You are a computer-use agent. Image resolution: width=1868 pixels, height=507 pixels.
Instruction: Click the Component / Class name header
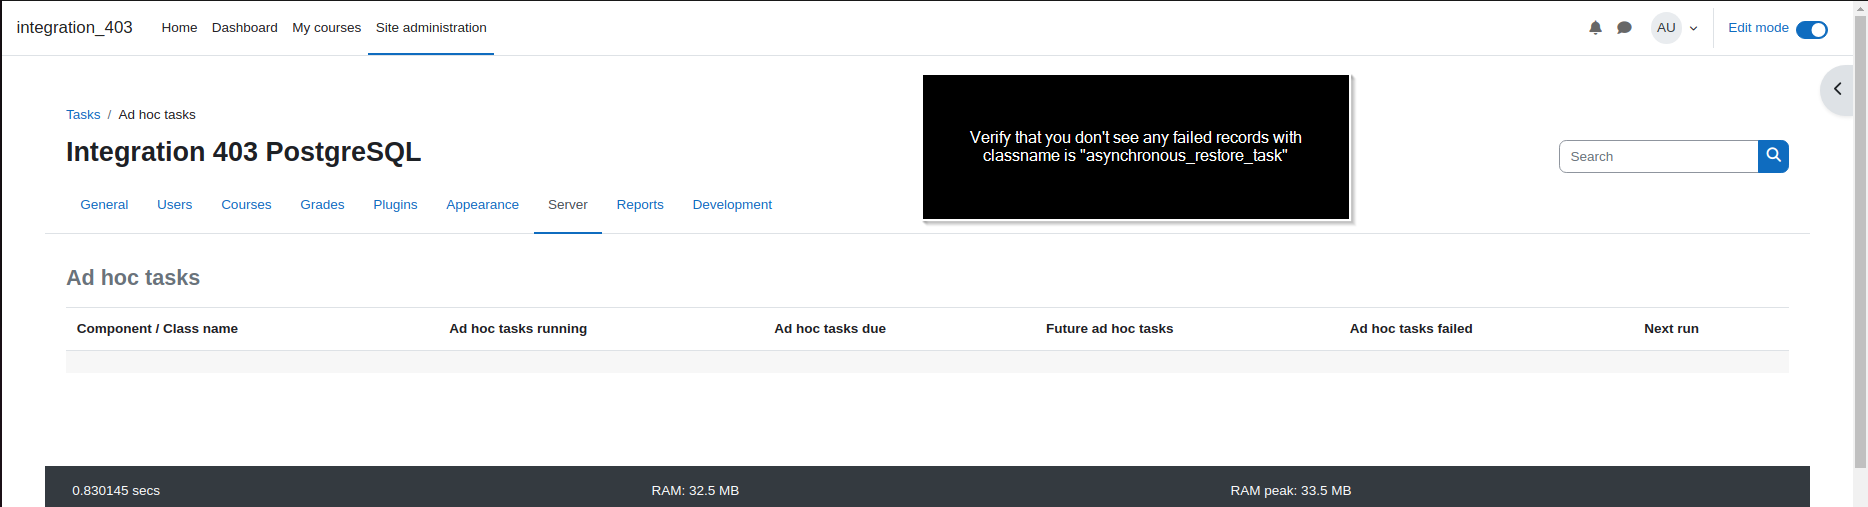[x=157, y=329]
